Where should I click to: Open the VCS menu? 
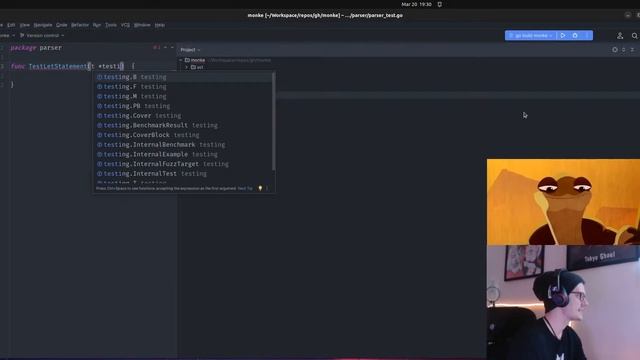[125, 25]
